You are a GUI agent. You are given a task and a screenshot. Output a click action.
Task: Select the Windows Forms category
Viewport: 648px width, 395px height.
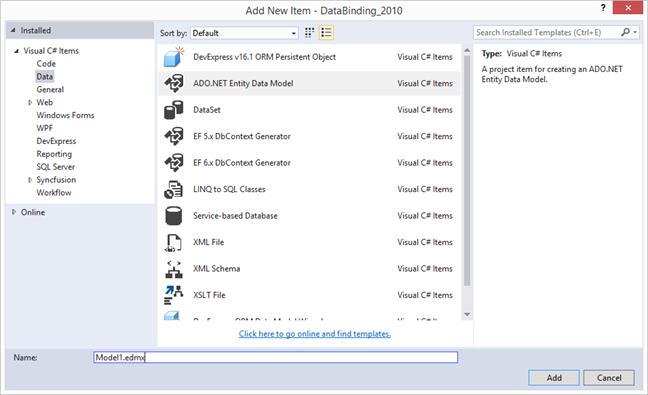(65, 115)
